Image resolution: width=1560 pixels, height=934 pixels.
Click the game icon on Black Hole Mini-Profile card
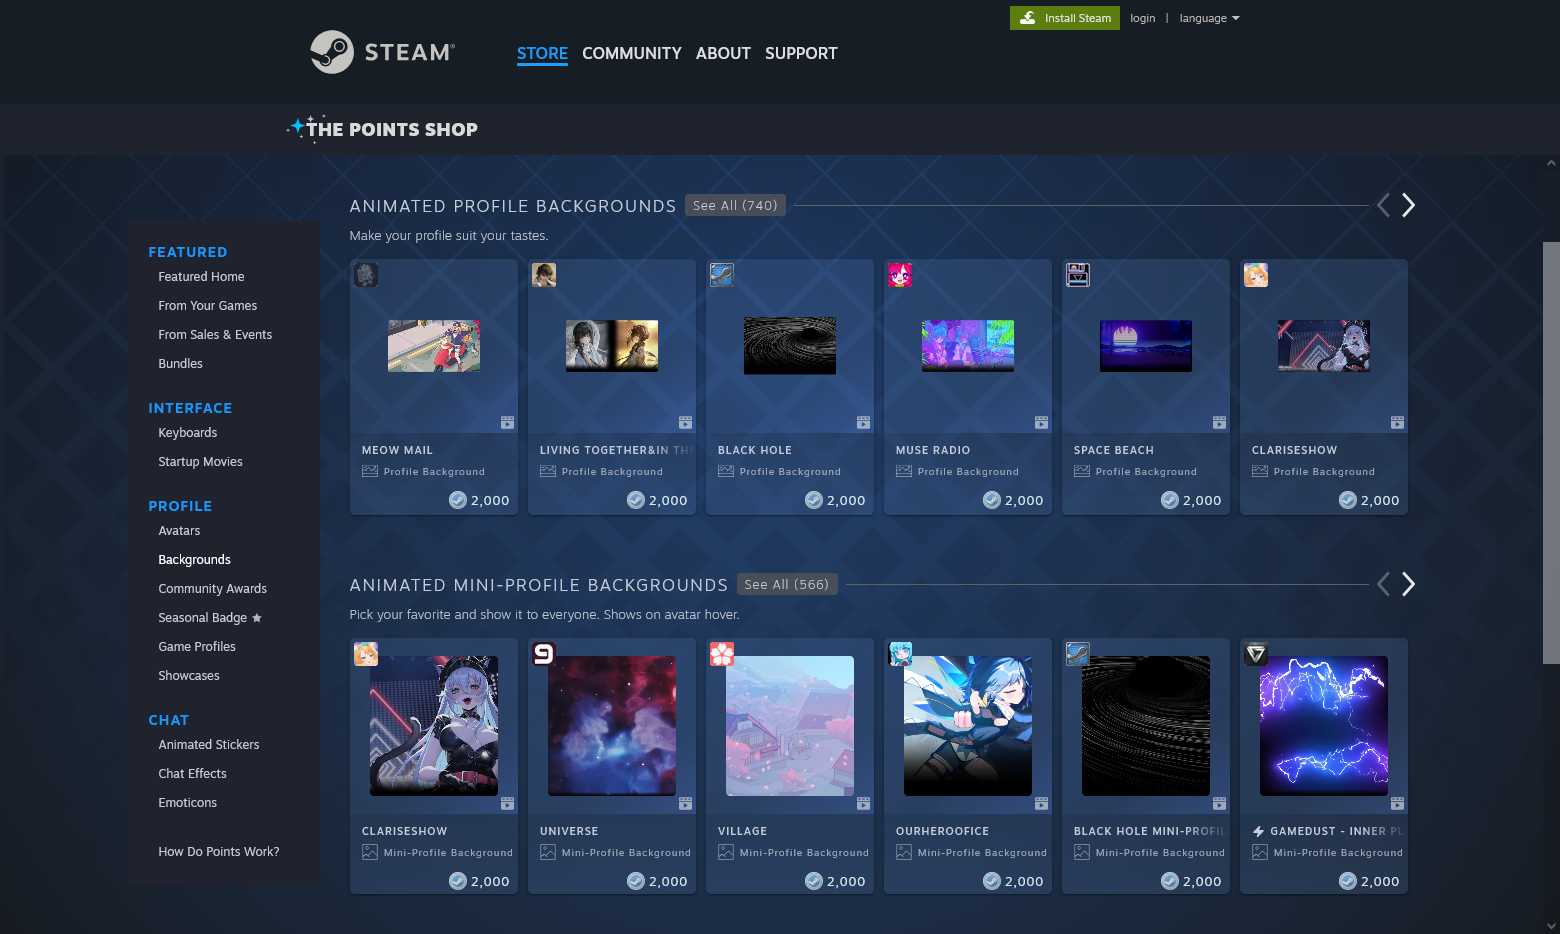[1078, 654]
